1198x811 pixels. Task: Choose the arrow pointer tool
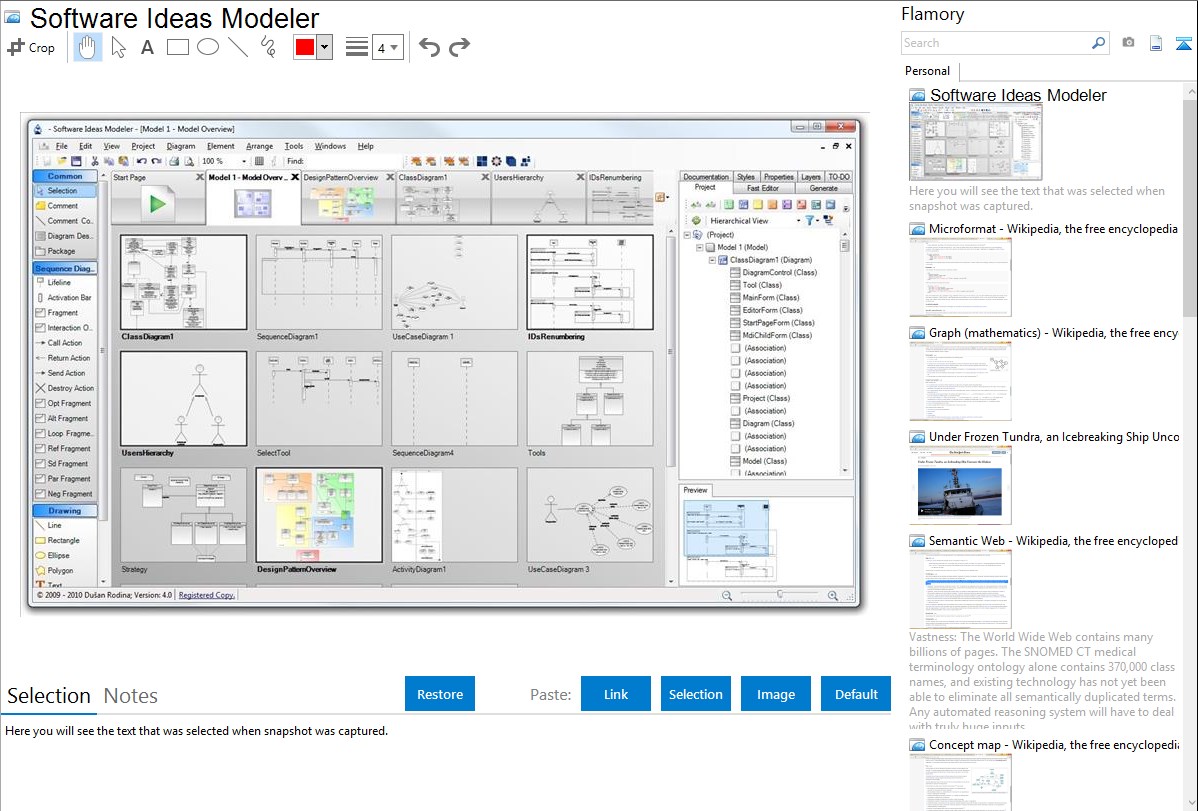[118, 47]
